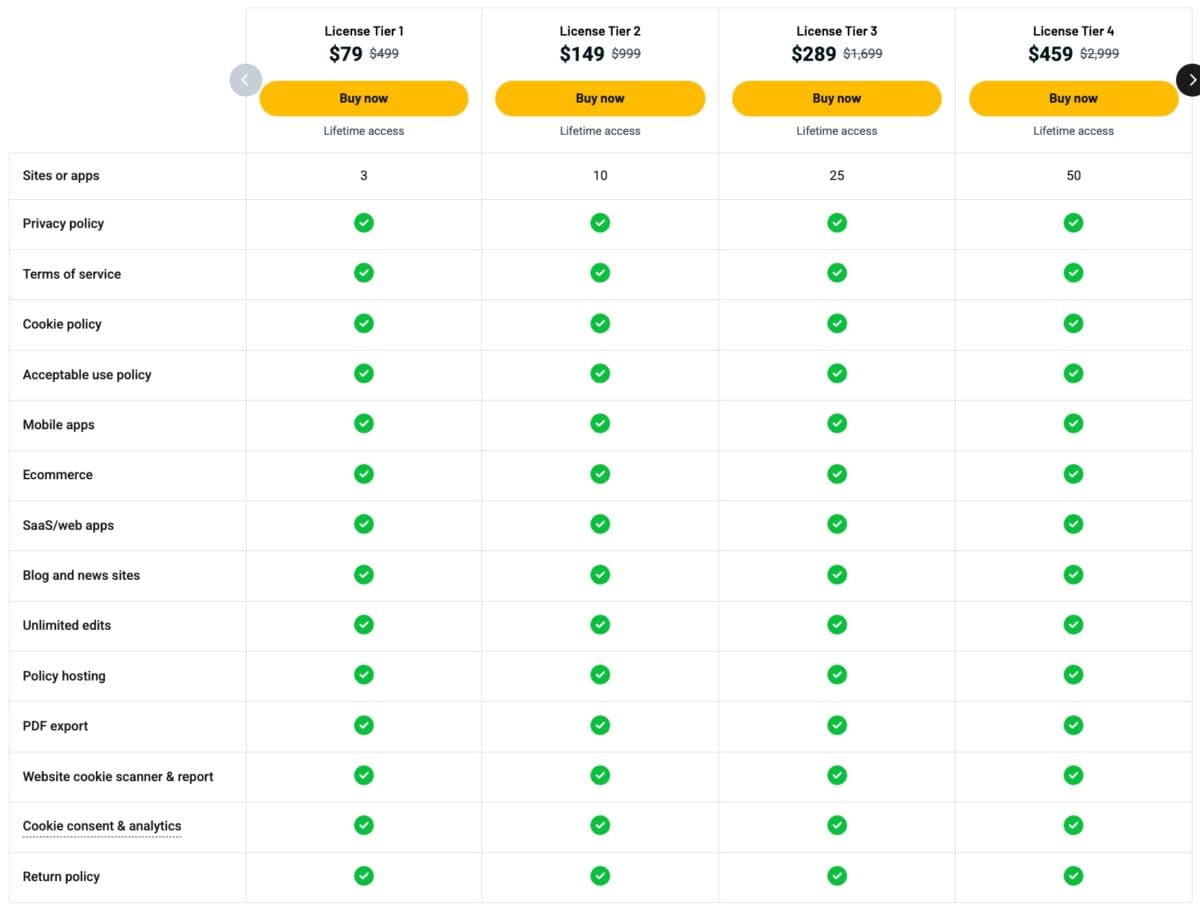Image resolution: width=1200 pixels, height=916 pixels.
Task: Expand the Cookie consent & analytics row label
Action: (101, 826)
